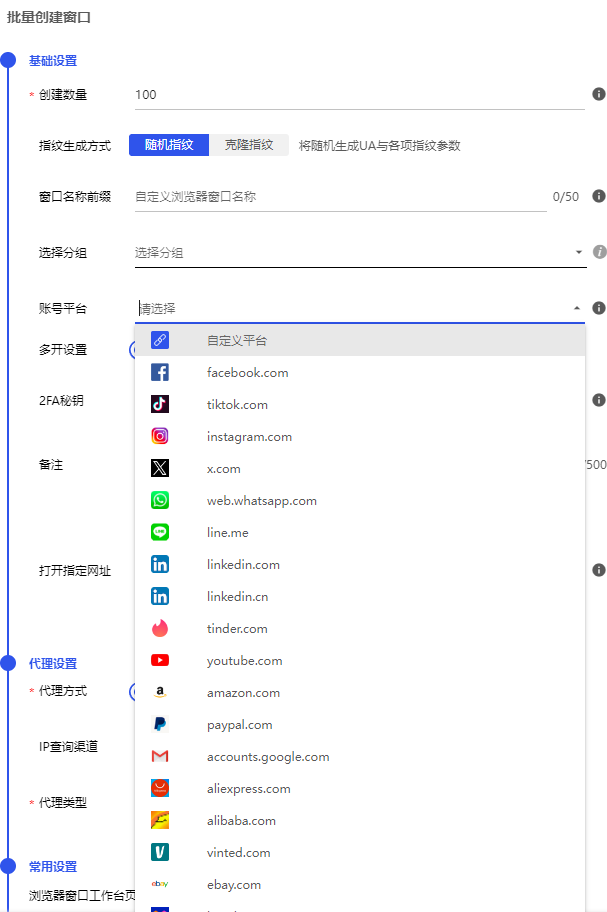The image size is (607, 912).
Task: Click info icon in the 2FA秘钥 row
Action: pyautogui.click(x=599, y=400)
